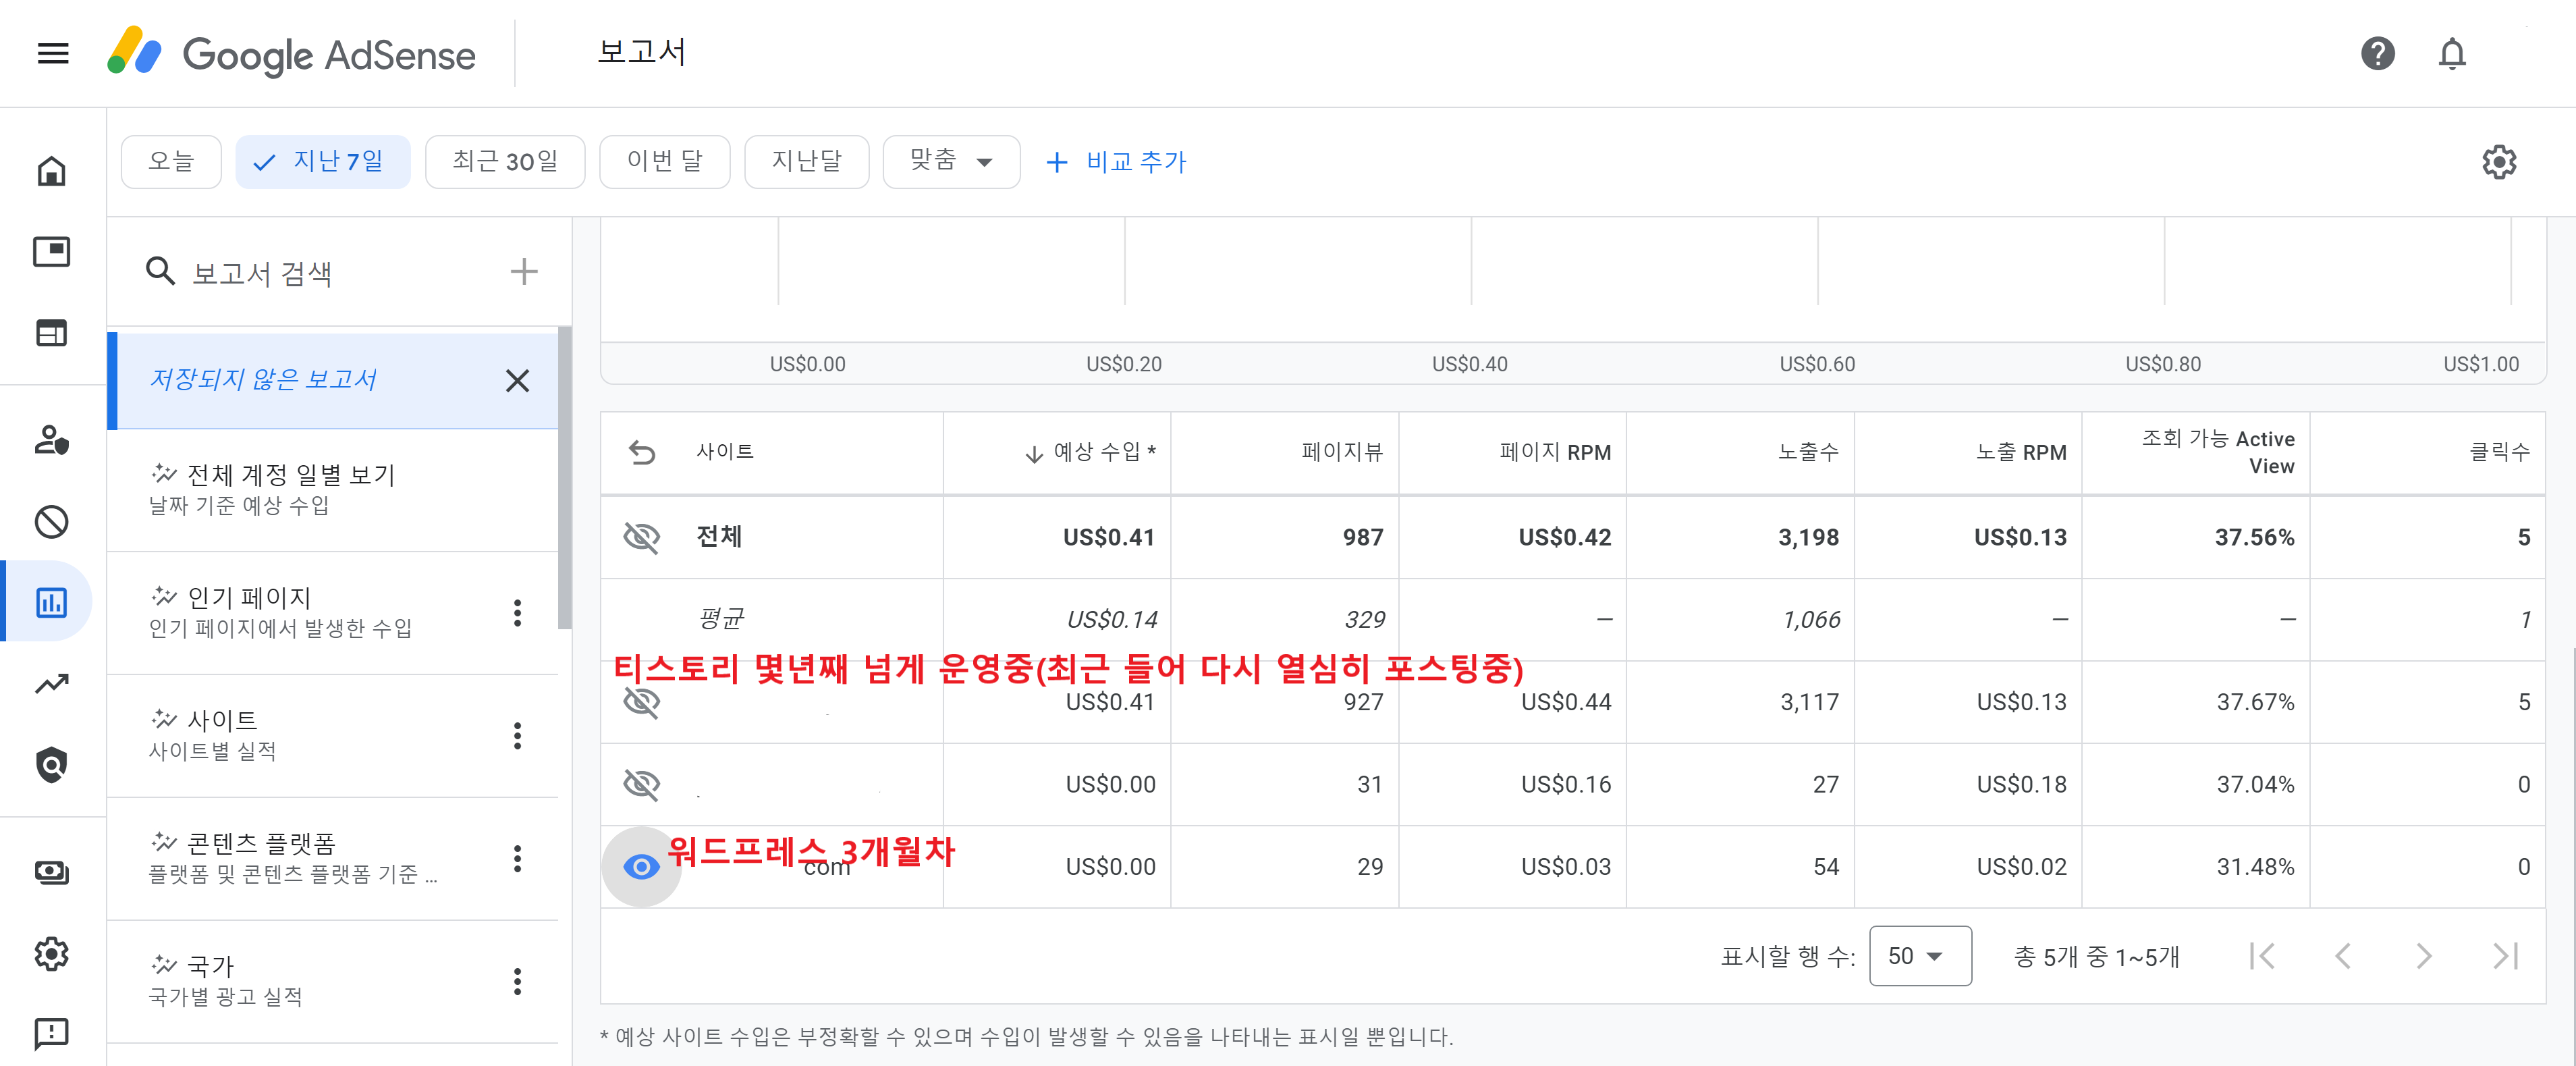Sort by 클릭수 column header
Viewport: 2576px width, 1066px height.
pos(2500,453)
